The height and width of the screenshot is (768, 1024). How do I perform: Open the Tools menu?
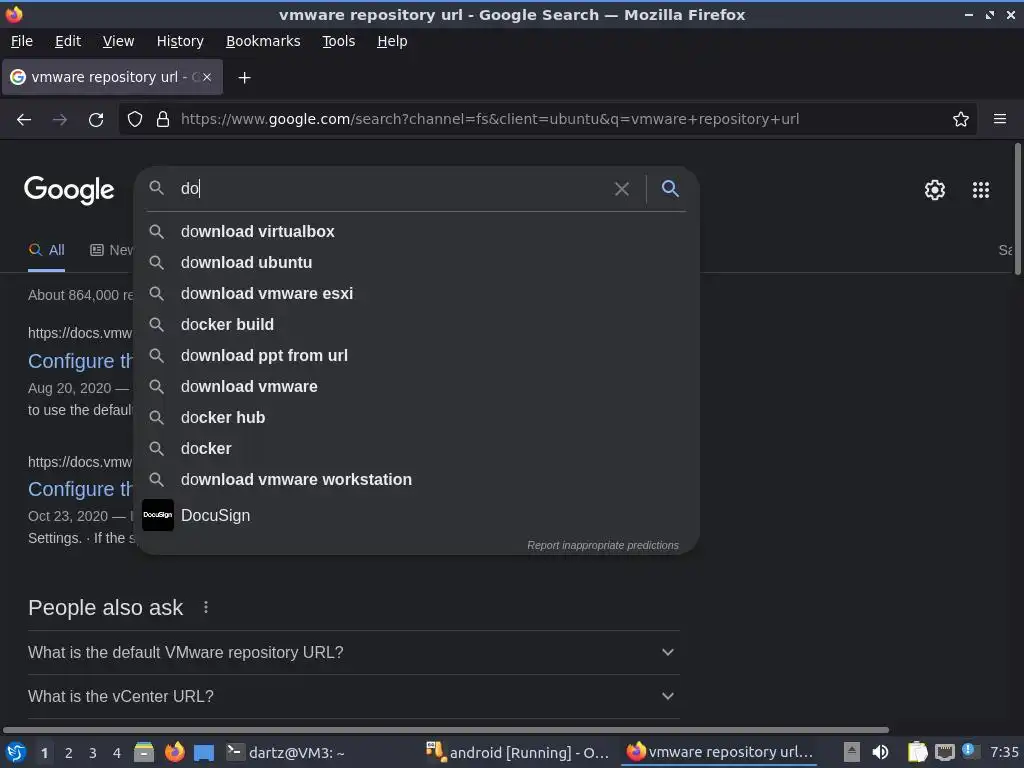click(x=338, y=41)
